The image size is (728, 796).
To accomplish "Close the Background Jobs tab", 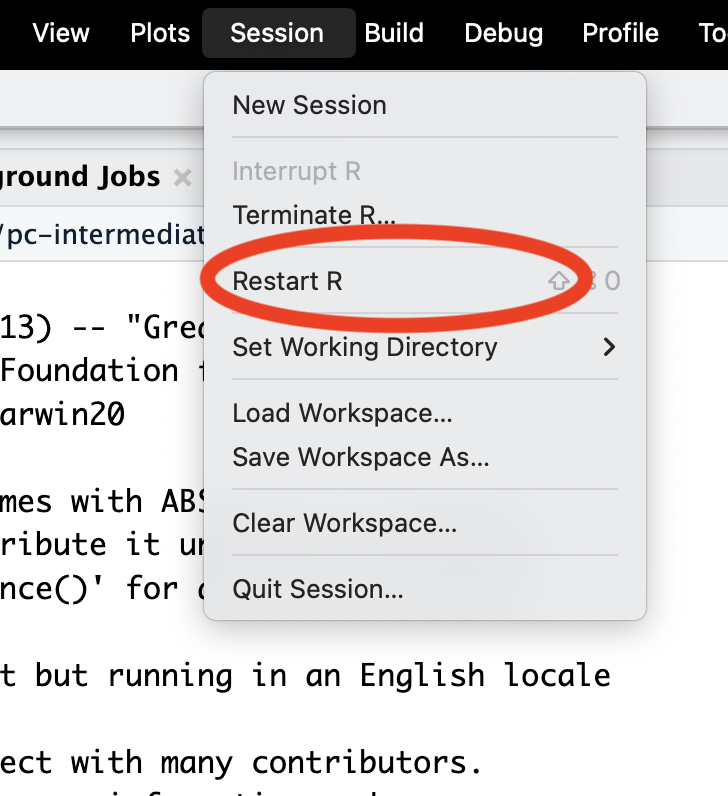I will 182,178.
